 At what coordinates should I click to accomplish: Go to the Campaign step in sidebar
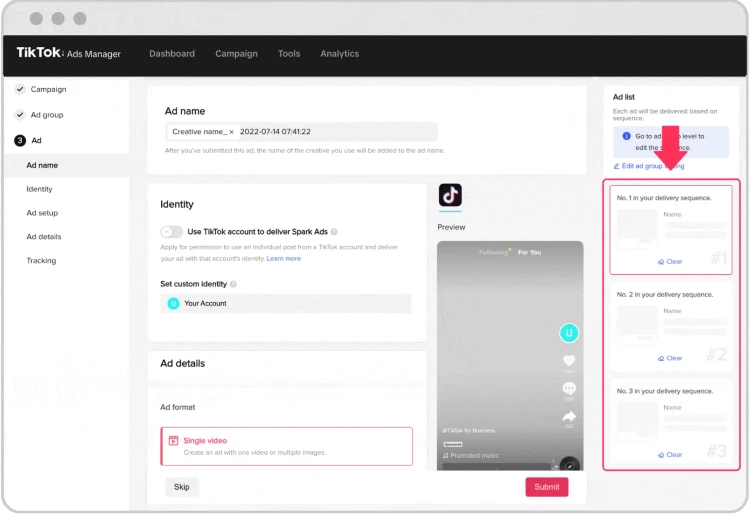point(48,89)
